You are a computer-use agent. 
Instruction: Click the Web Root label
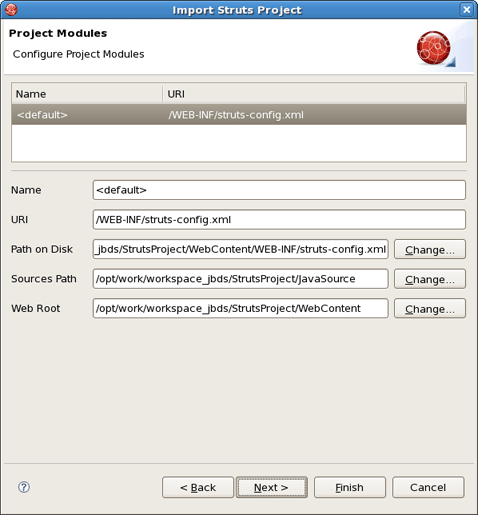[x=36, y=308]
